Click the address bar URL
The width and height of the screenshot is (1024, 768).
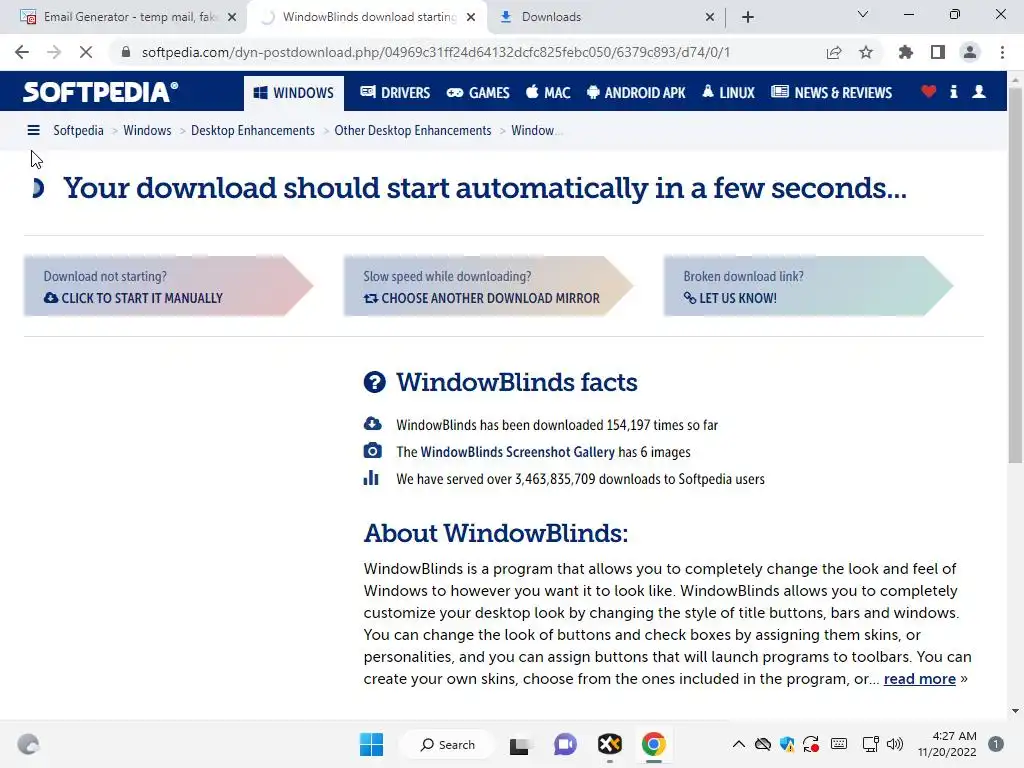point(436,52)
